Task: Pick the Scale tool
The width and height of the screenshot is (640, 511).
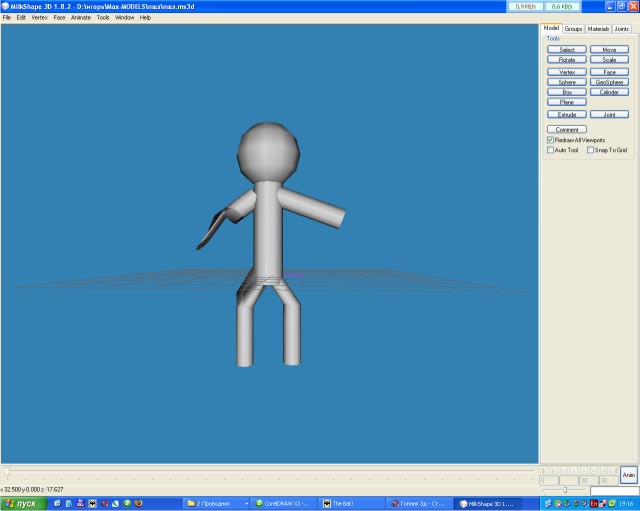Action: coord(609,60)
